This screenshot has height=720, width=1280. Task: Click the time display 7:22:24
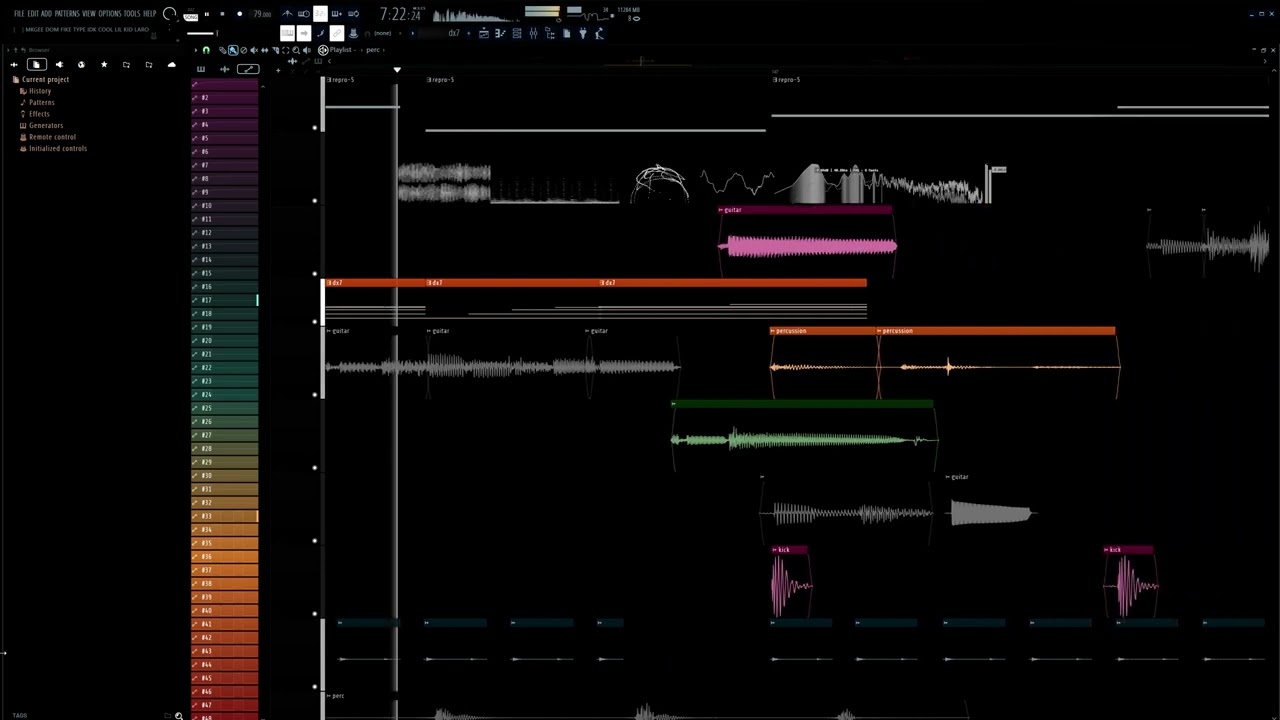click(400, 14)
